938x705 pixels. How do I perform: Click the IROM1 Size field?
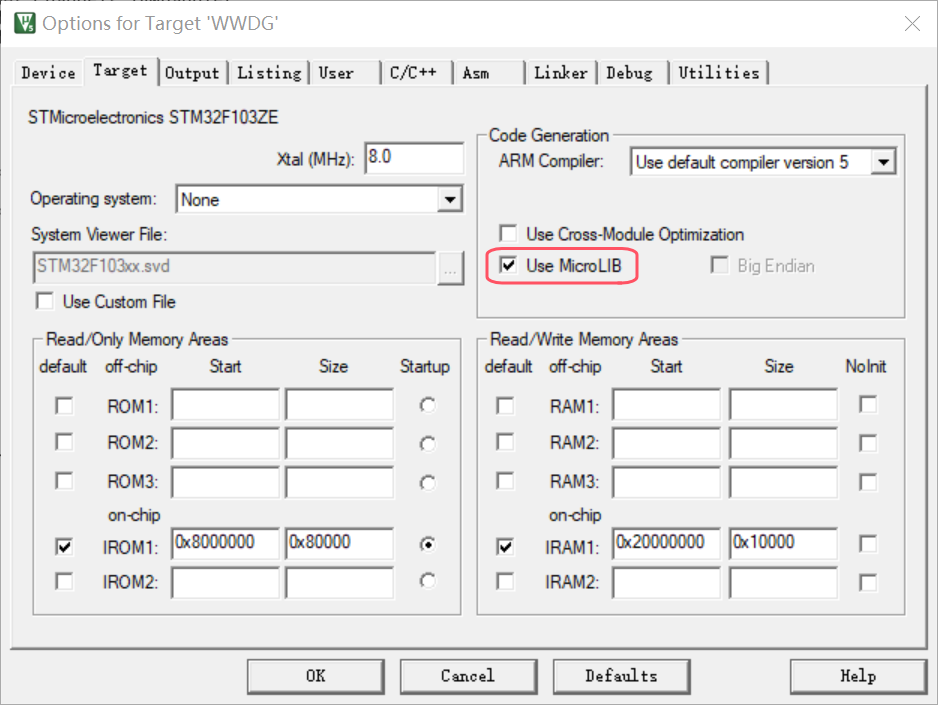(340, 543)
